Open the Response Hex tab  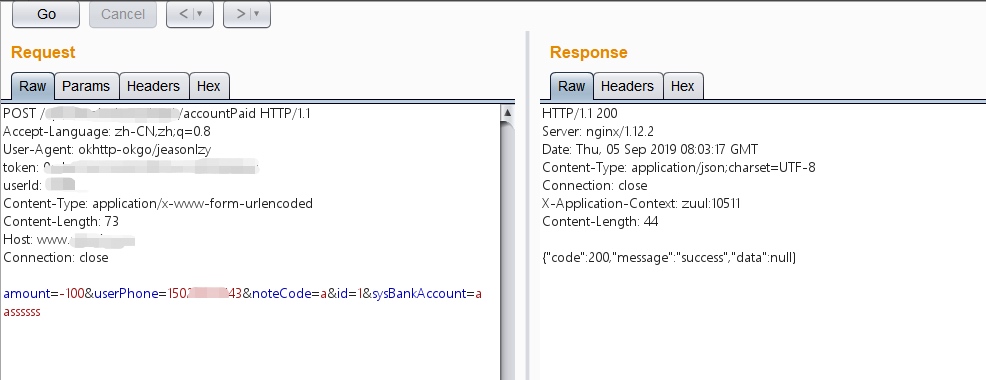point(683,86)
